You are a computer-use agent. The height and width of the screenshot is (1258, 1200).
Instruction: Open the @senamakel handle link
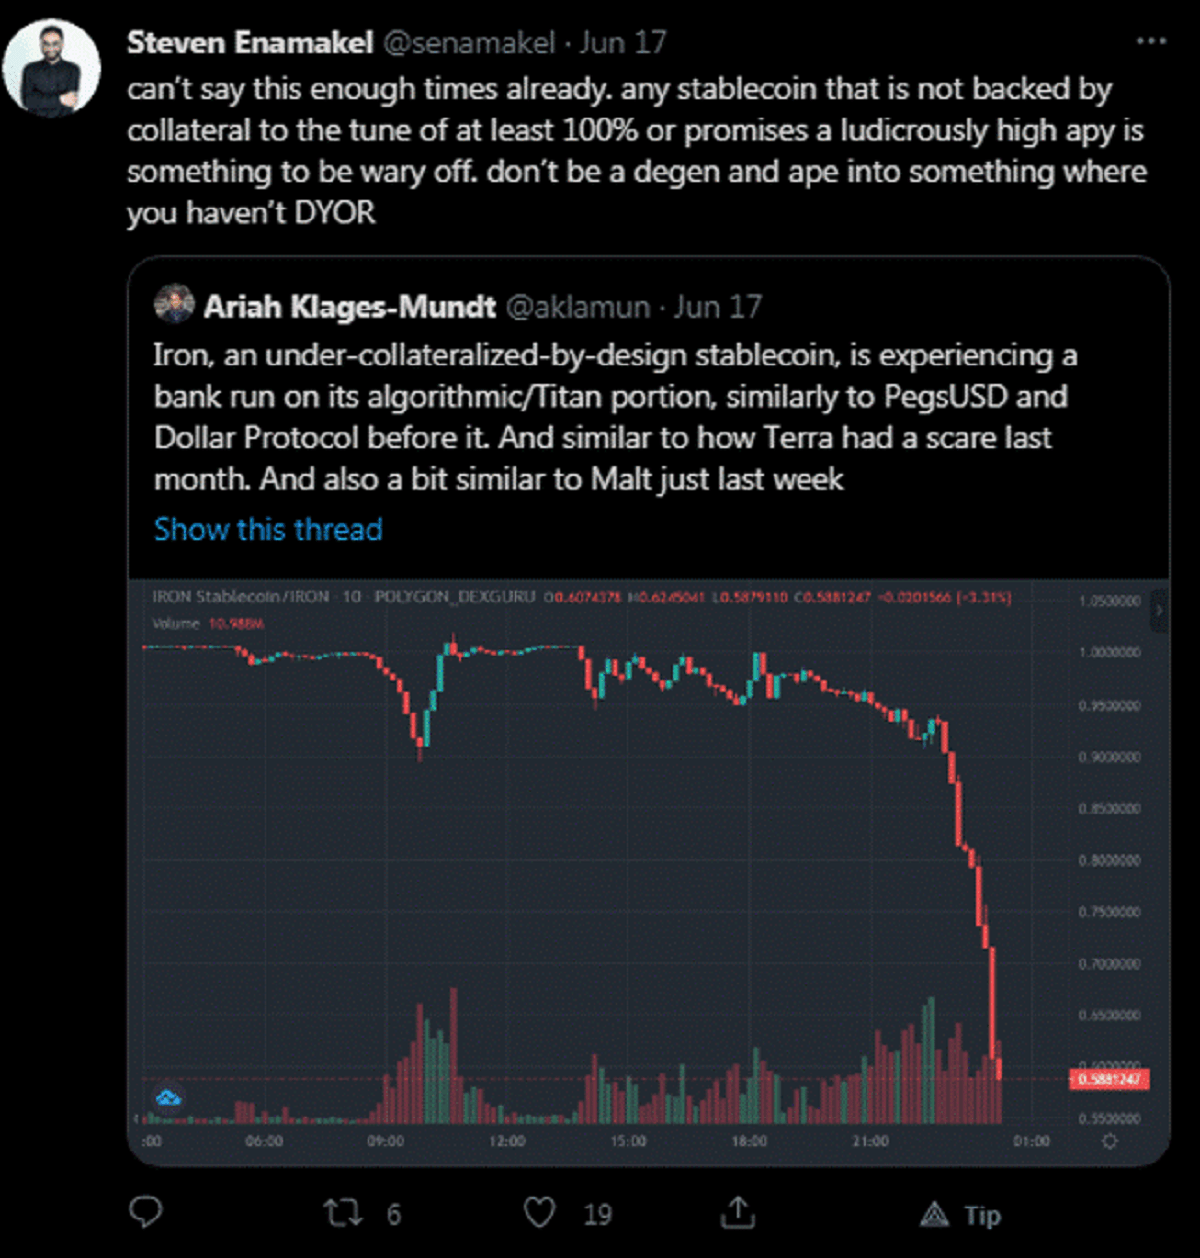coord(469,42)
